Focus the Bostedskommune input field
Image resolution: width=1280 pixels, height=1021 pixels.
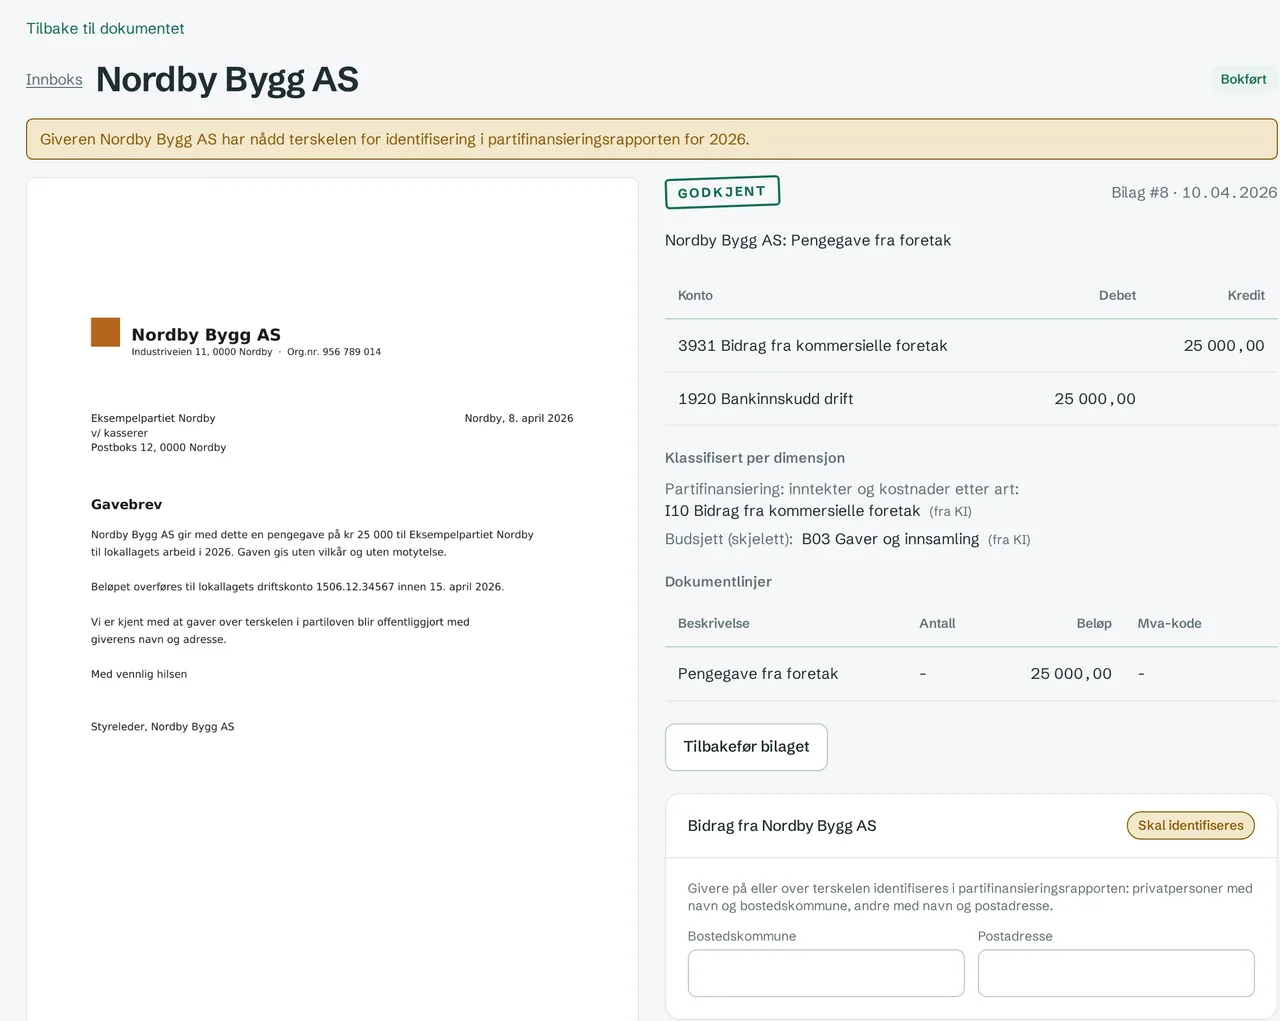click(x=826, y=973)
